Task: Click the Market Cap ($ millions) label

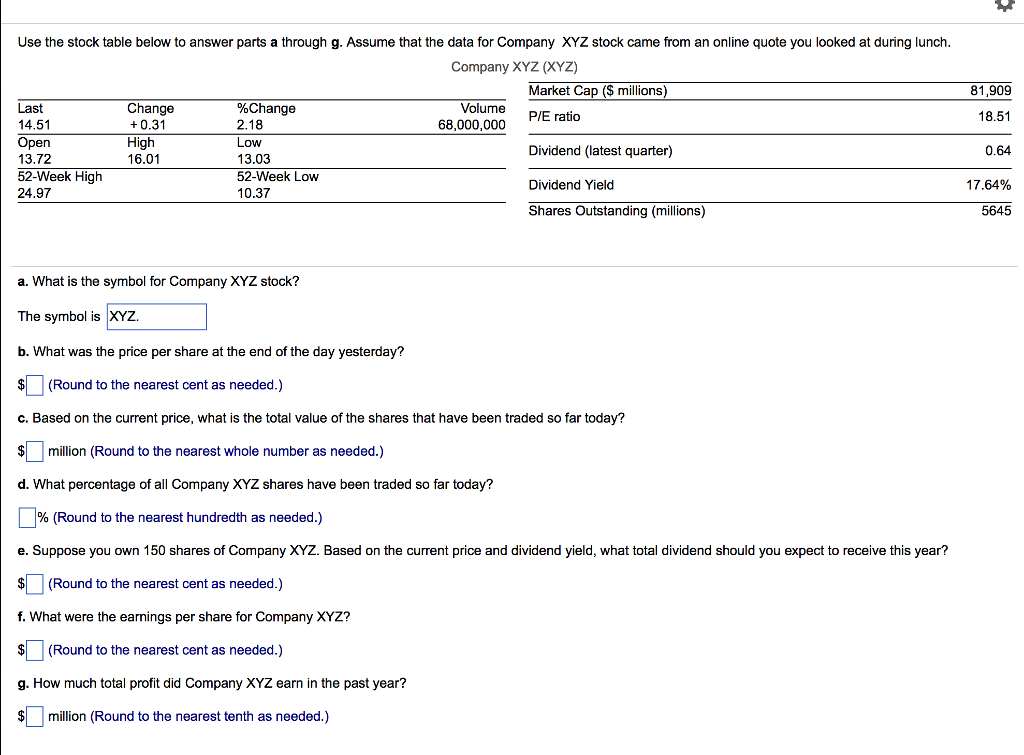Action: 598,91
